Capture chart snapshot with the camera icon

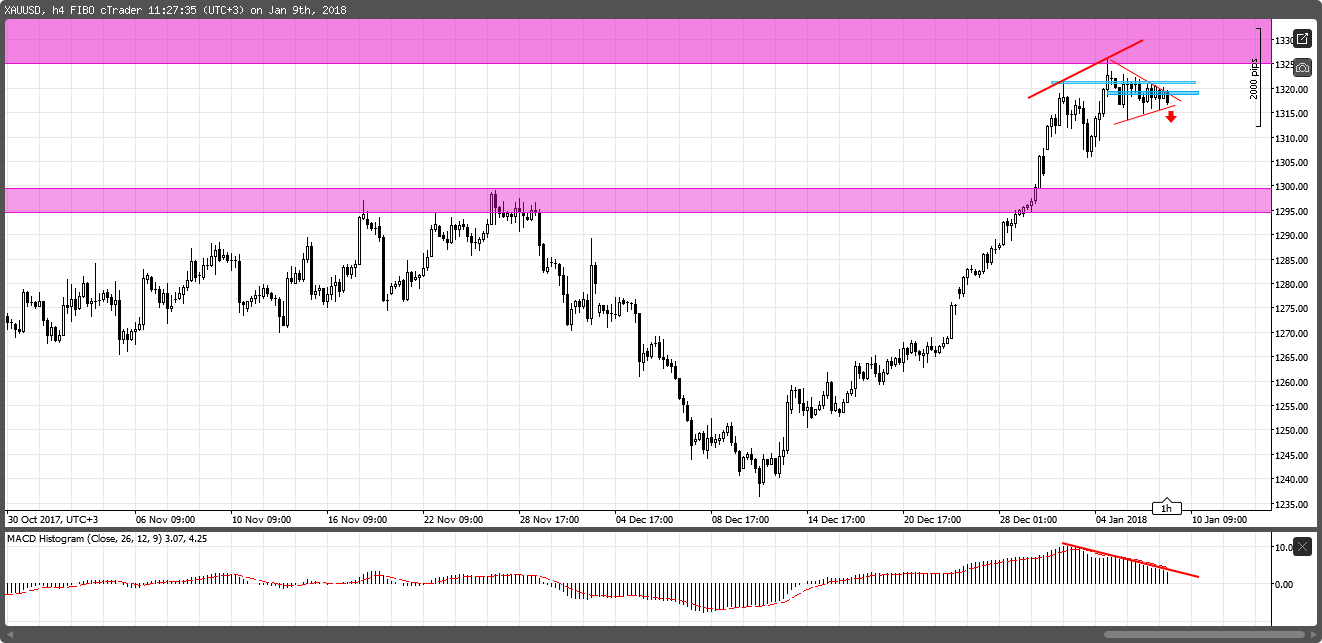(1301, 67)
